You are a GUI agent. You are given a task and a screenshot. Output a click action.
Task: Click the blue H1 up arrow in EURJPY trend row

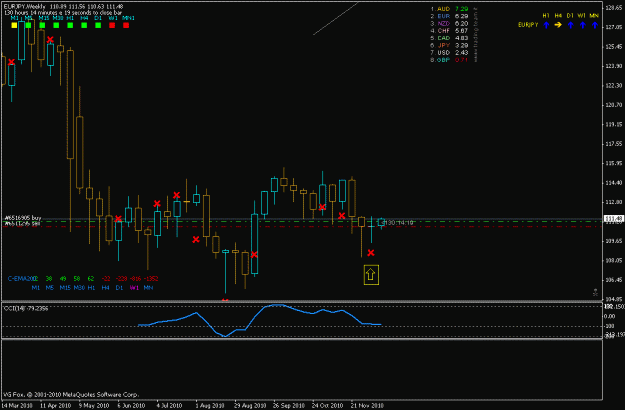tap(546, 25)
